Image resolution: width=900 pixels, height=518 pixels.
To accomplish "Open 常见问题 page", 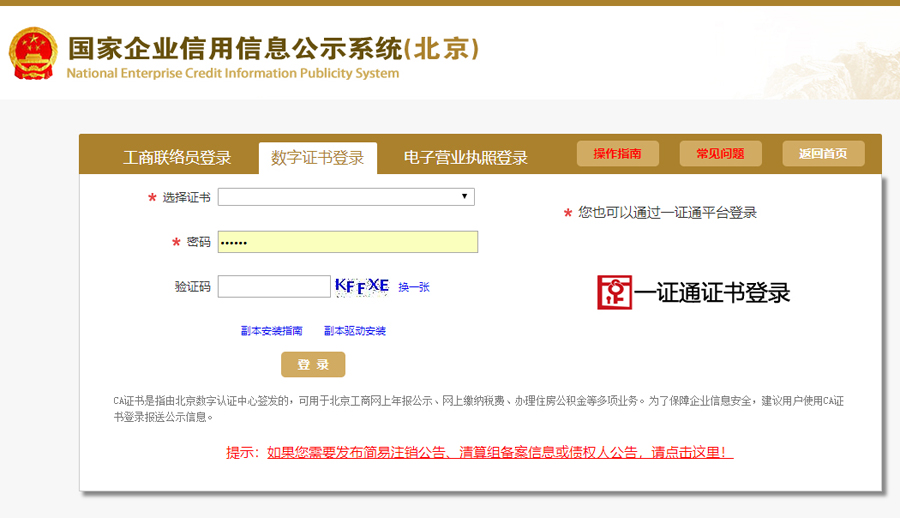I will coord(720,153).
